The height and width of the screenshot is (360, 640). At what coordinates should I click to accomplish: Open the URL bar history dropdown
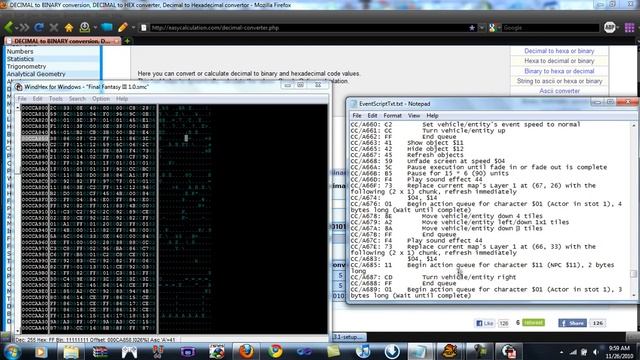coord(482,28)
